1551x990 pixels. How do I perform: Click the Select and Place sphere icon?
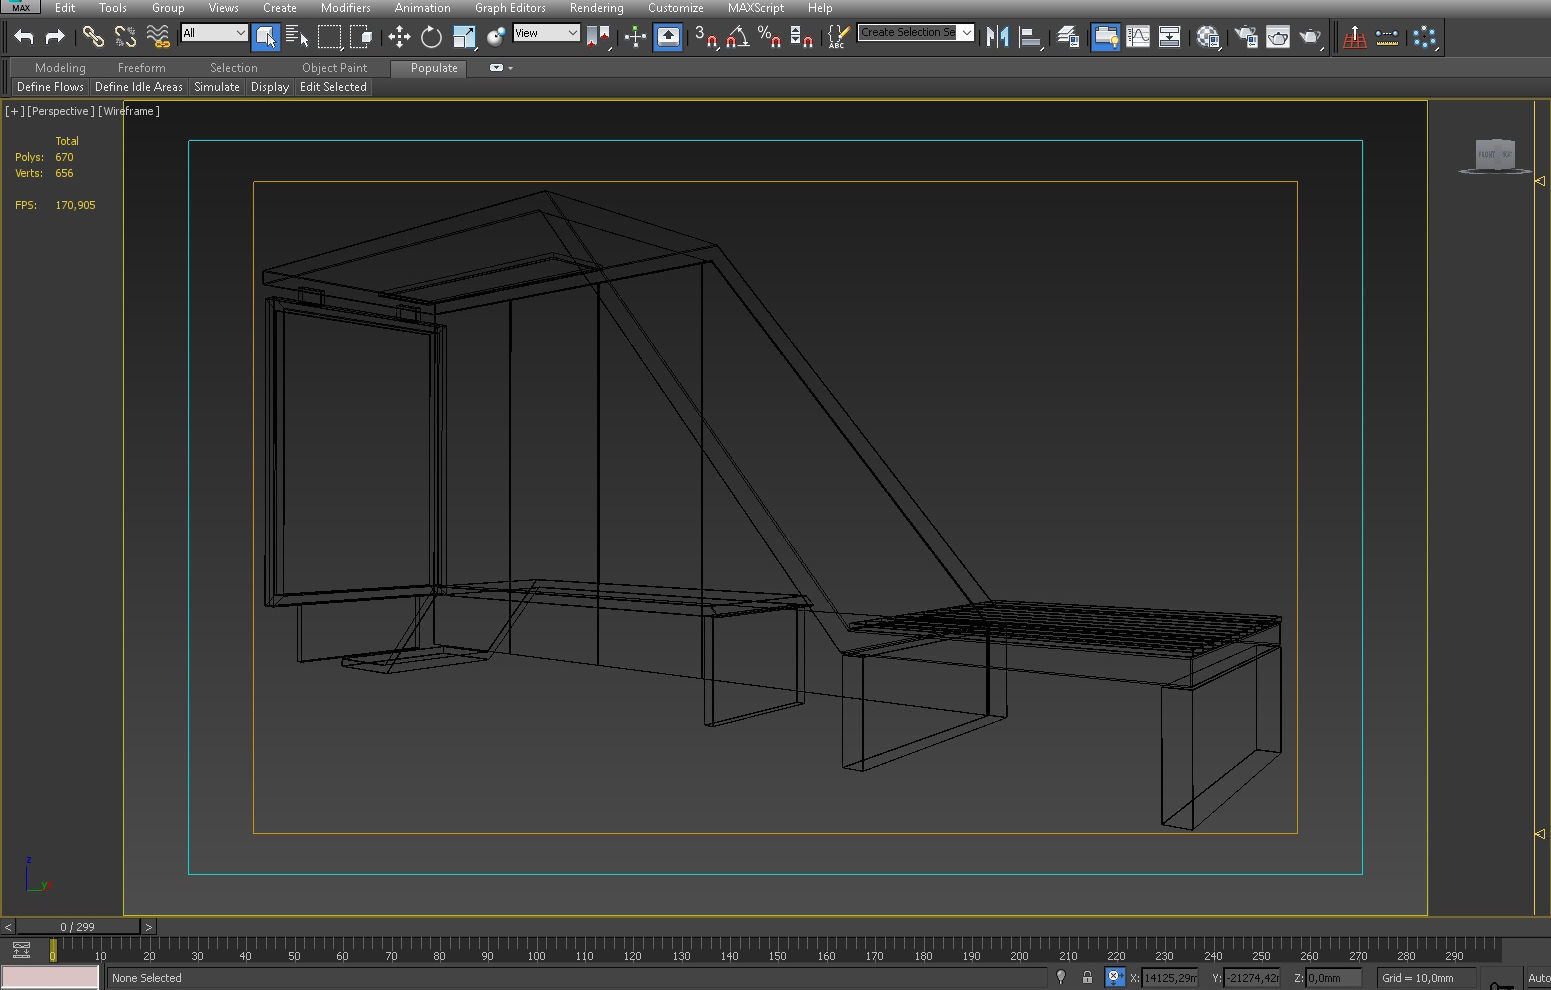(496, 37)
